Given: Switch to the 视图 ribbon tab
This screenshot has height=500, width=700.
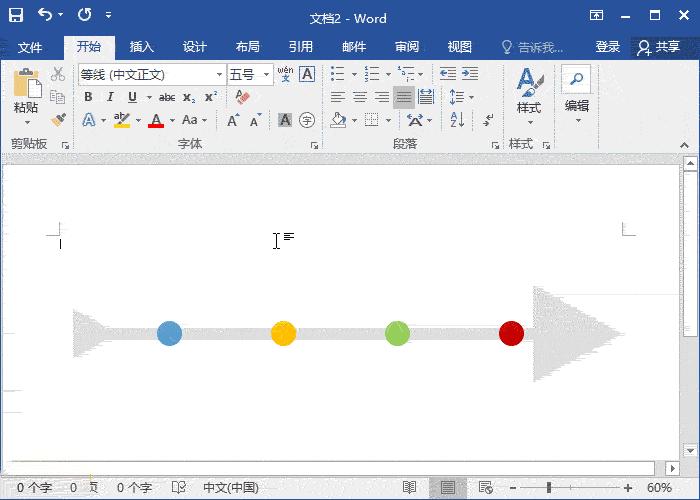Looking at the screenshot, I should click(459, 47).
